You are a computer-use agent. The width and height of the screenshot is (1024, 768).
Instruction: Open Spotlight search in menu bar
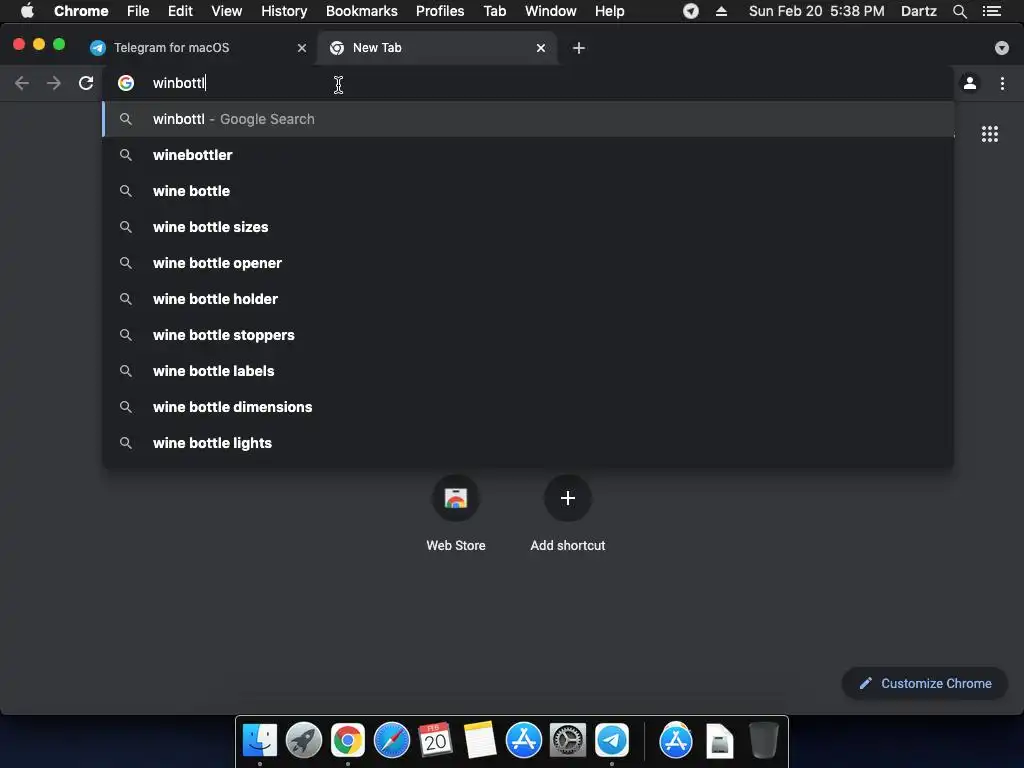(x=959, y=11)
